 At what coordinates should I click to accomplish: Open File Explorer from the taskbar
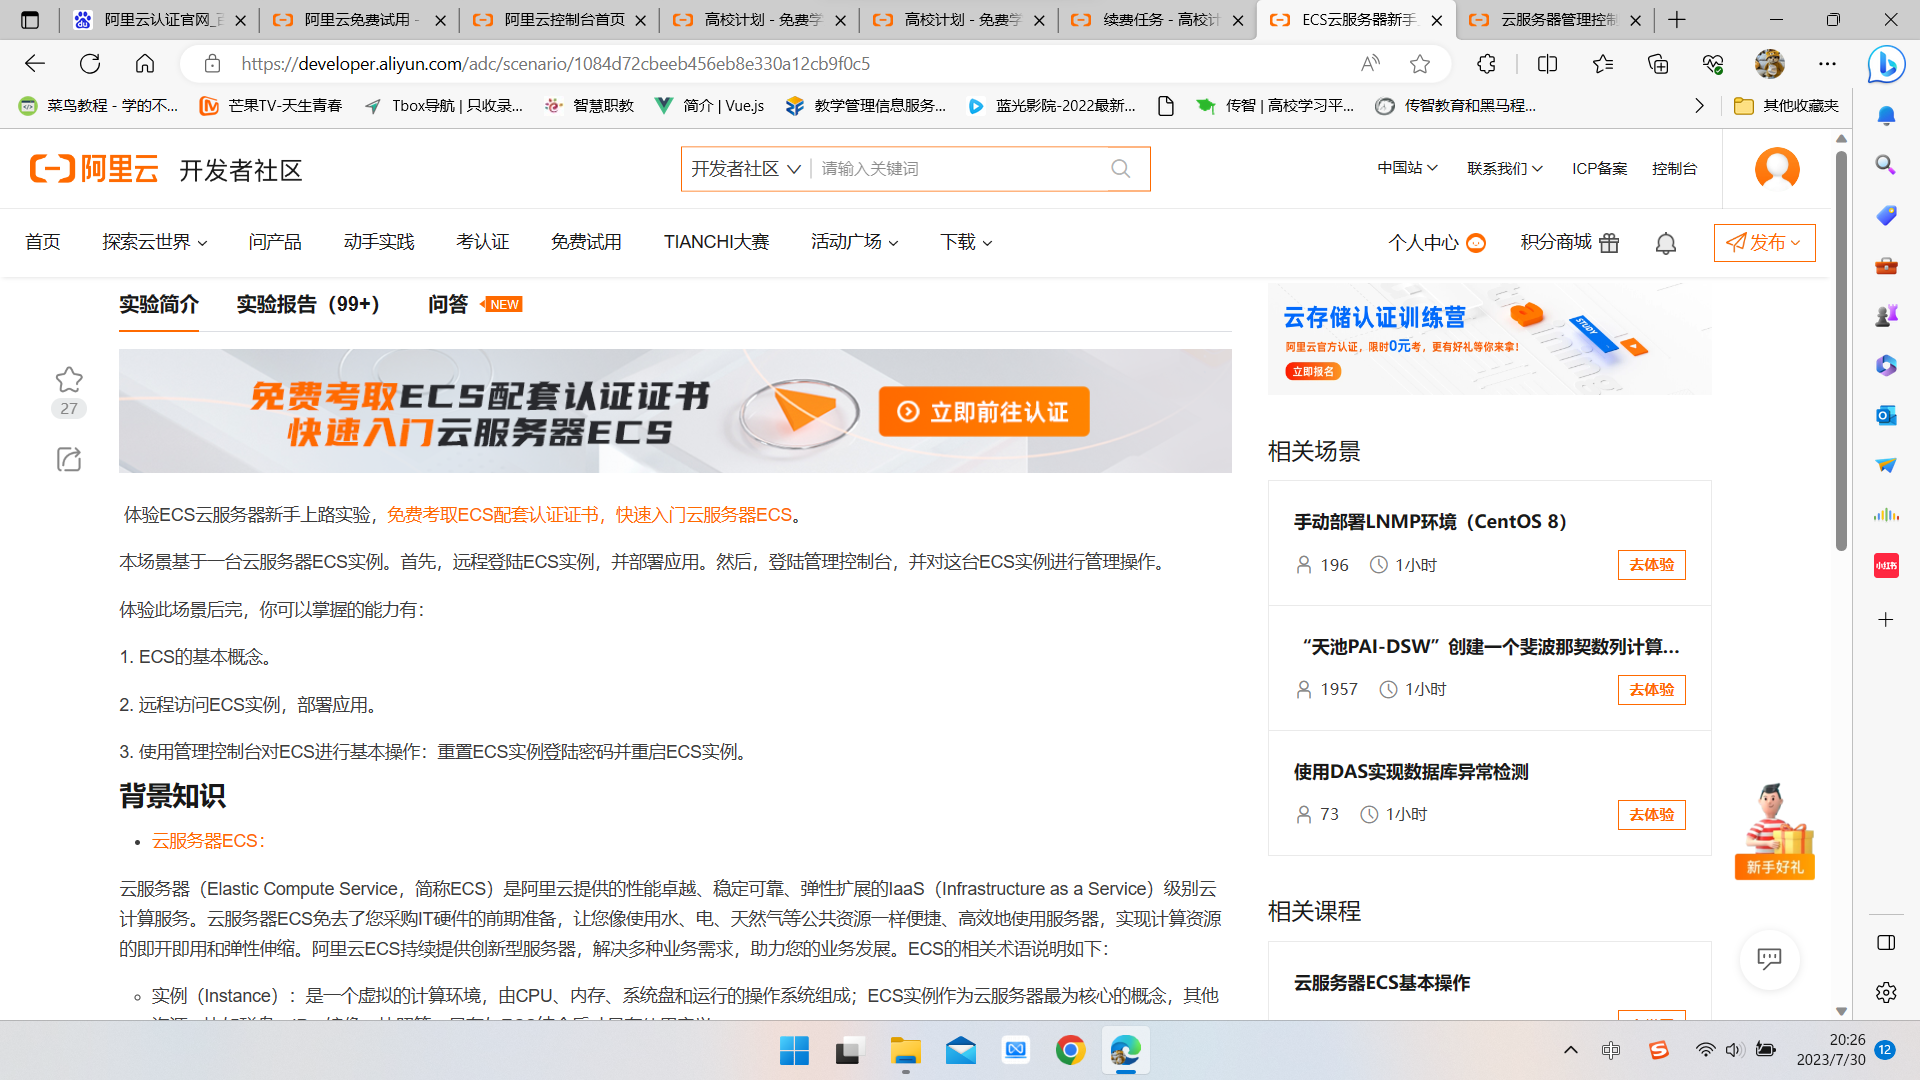point(906,1051)
